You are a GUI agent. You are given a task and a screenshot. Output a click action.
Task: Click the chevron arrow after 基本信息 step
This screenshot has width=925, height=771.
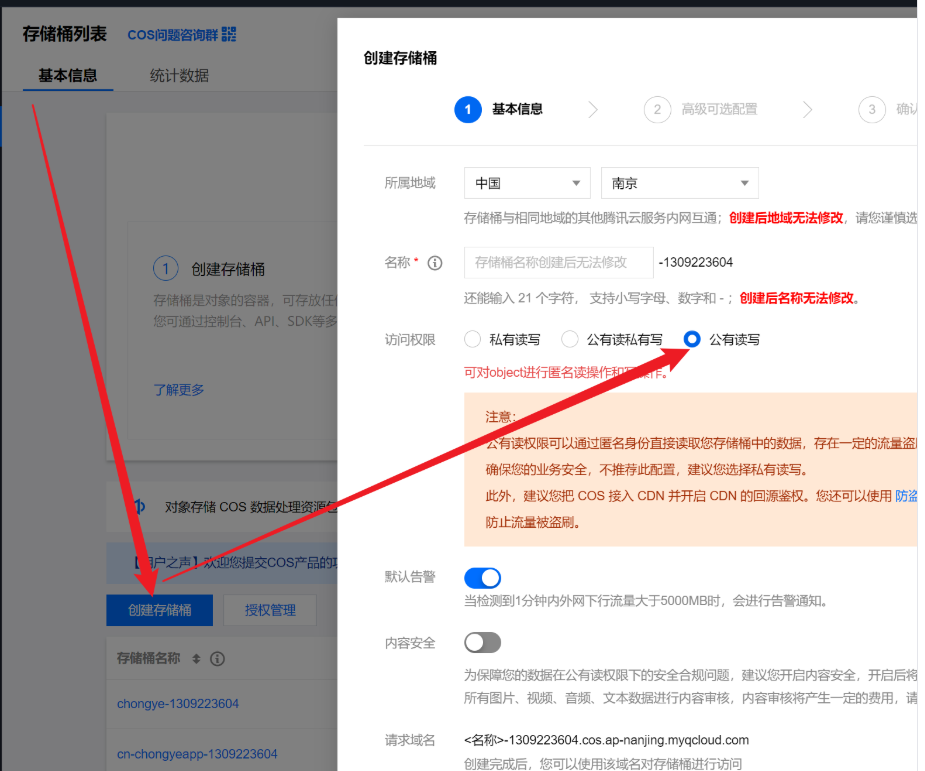[x=593, y=110]
